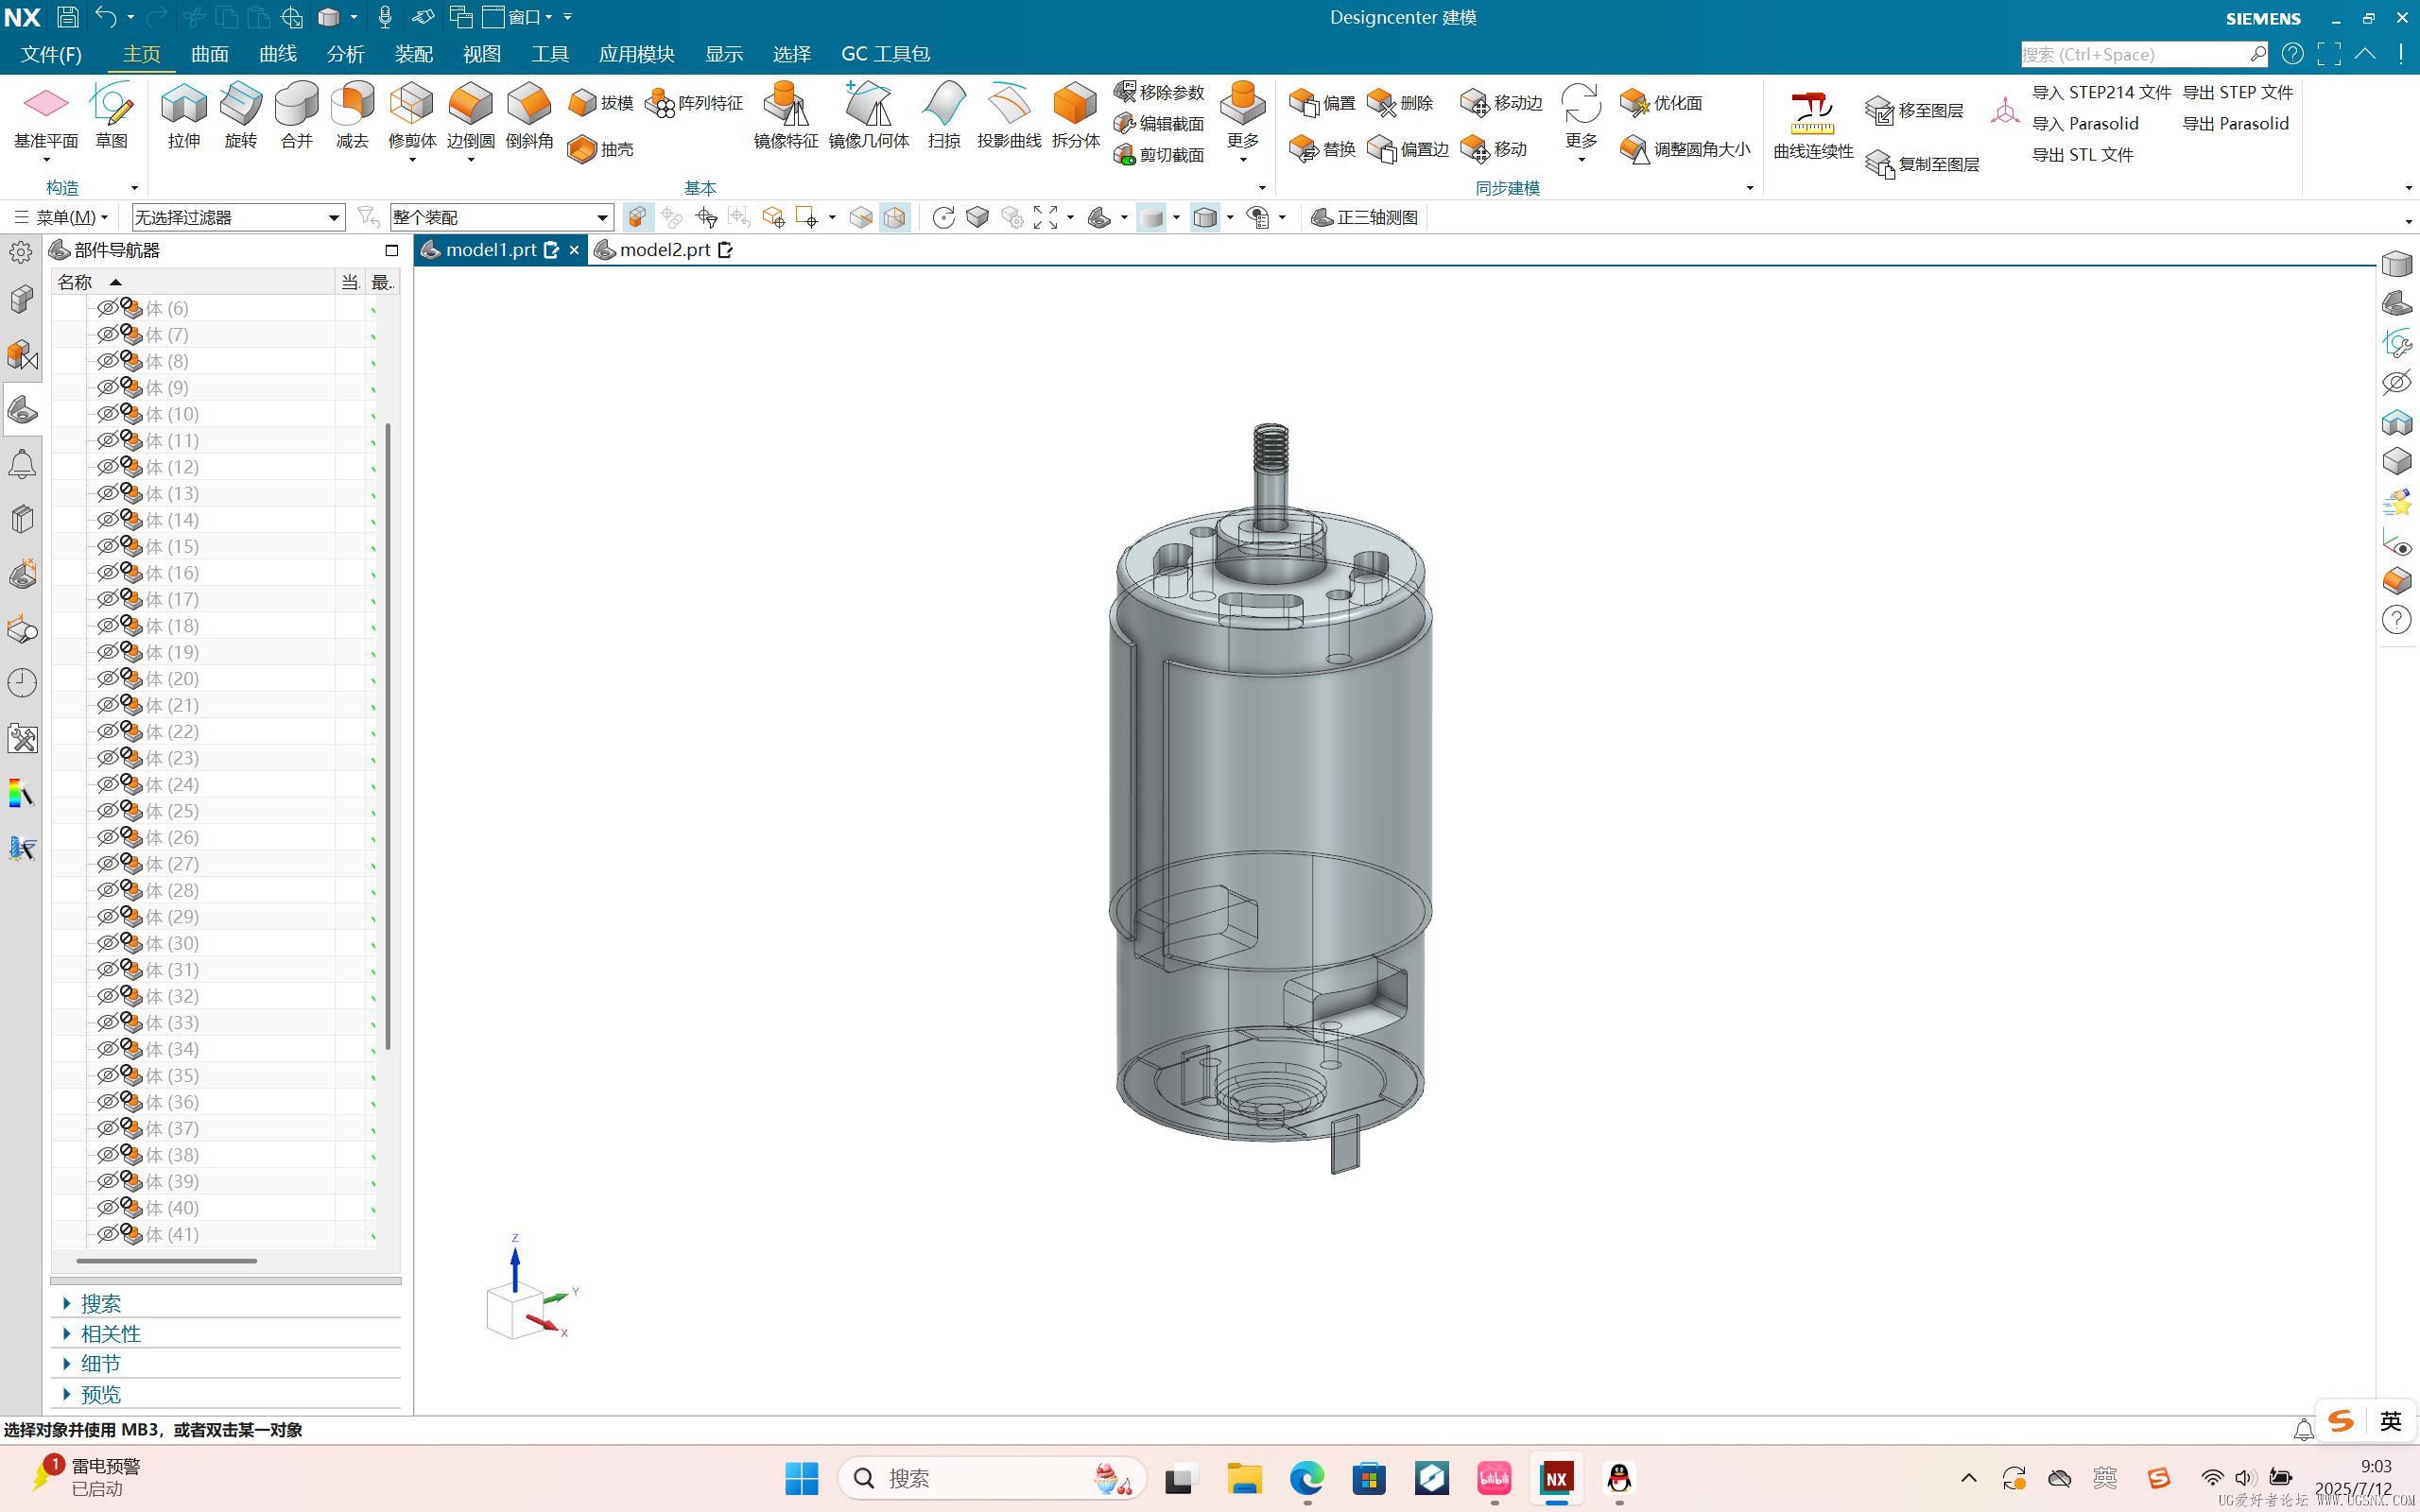Toggle visibility of 体 (30)
The width and height of the screenshot is (2420, 1512).
(x=107, y=943)
